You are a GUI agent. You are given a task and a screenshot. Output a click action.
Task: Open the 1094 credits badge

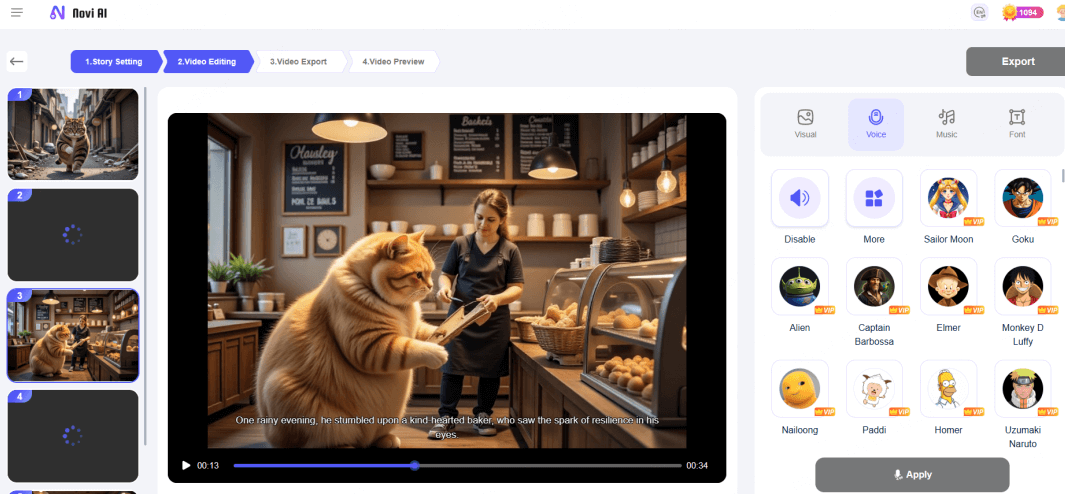pyautogui.click(x=1022, y=12)
